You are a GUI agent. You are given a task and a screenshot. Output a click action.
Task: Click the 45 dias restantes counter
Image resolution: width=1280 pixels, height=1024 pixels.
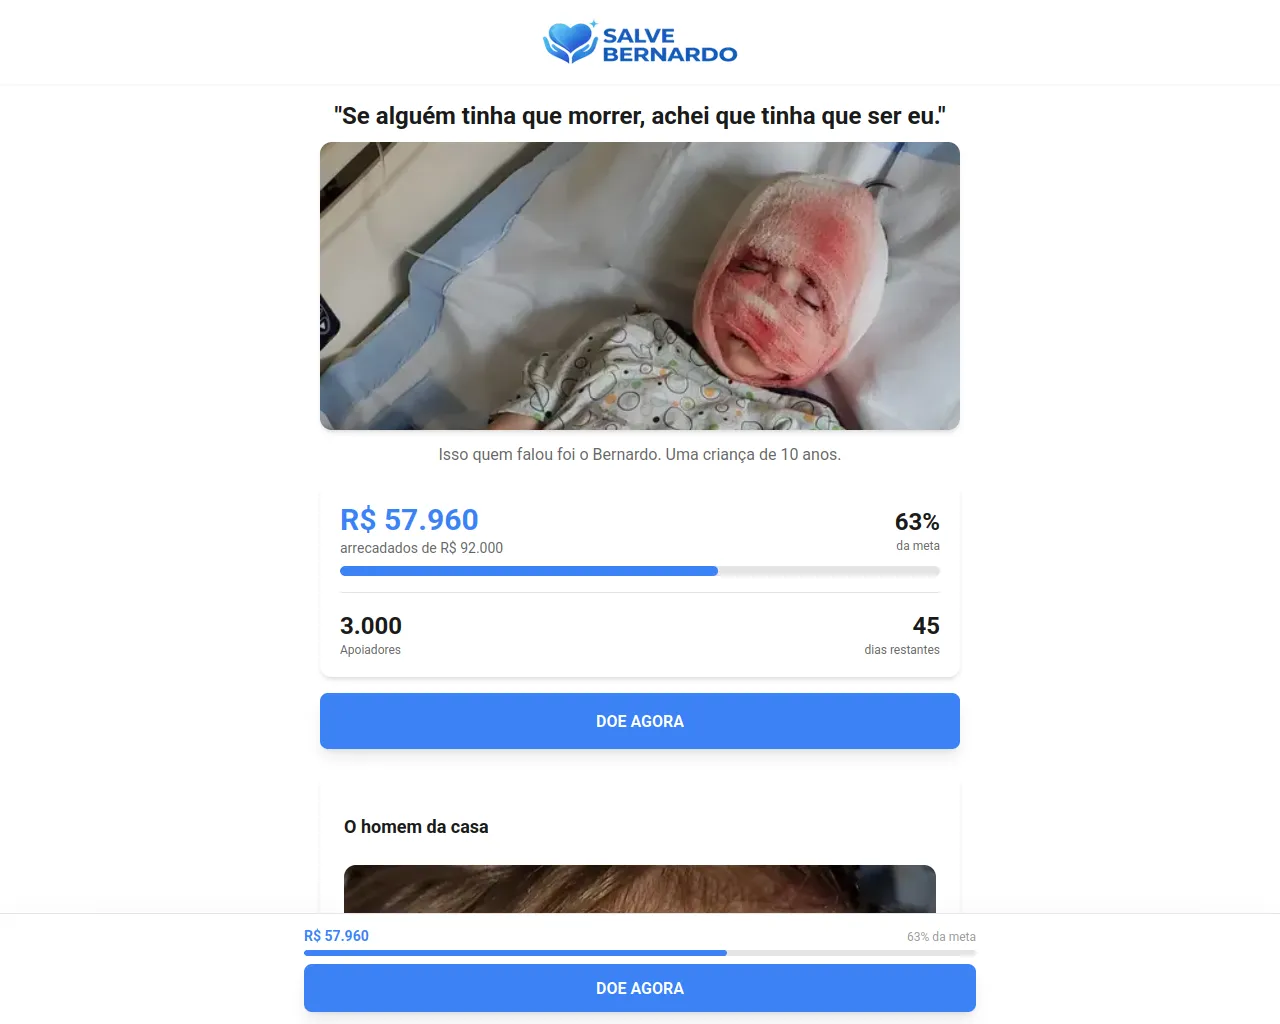[x=902, y=635]
